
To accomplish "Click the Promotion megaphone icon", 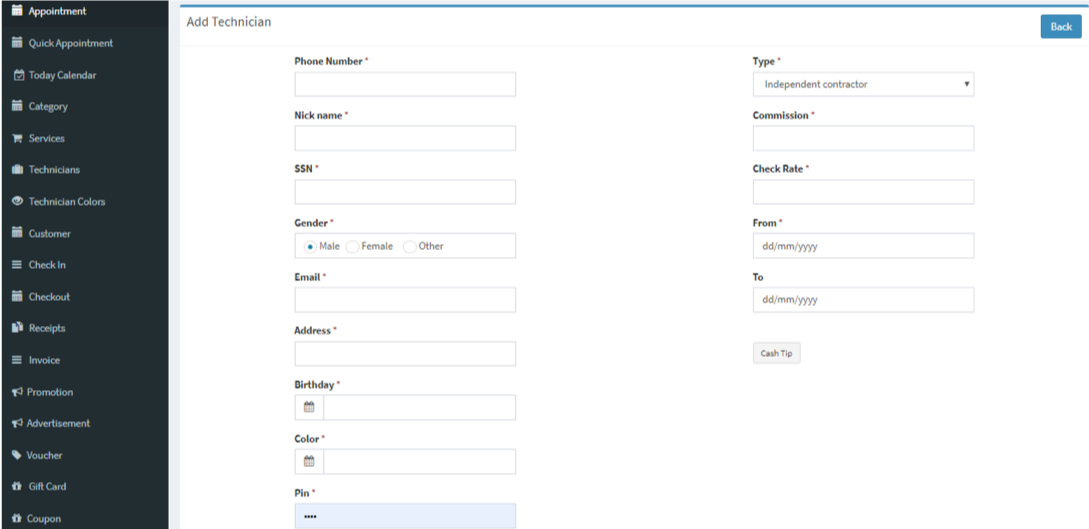I will 17,392.
